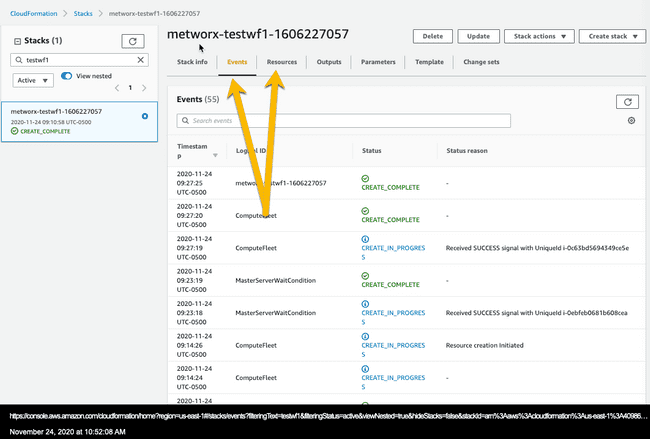Open the CloudFormation breadcrumb link

click(34, 14)
